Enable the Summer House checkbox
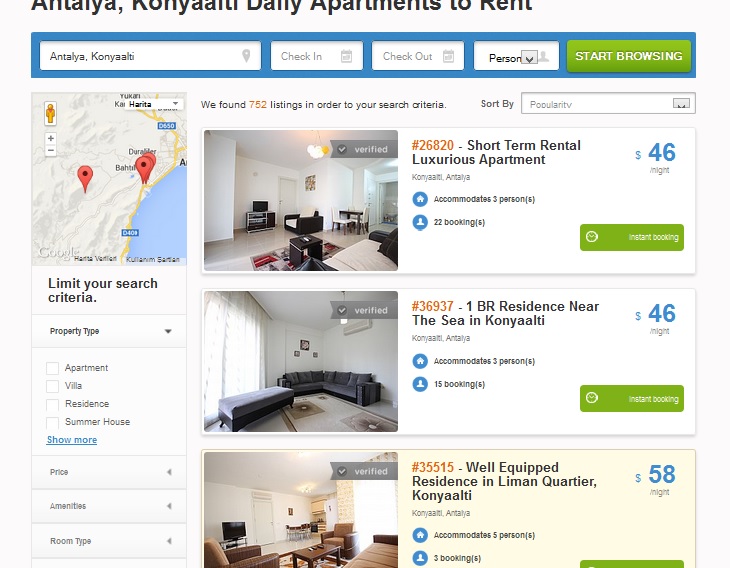 53,422
